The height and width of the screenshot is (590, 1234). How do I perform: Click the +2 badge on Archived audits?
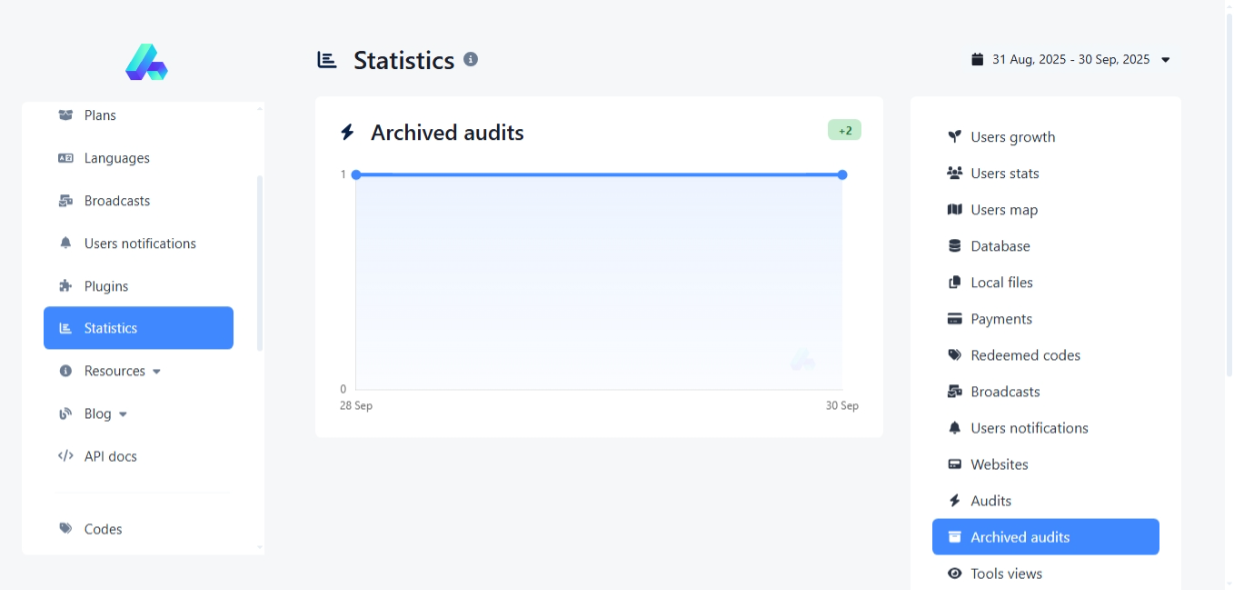click(844, 130)
